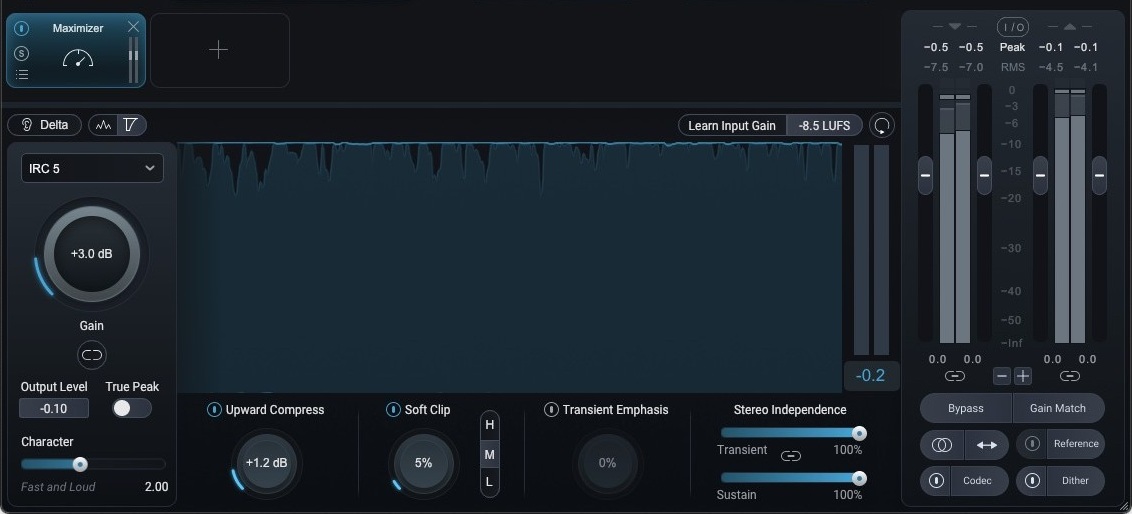
Task: Click the output meter left gain handle
Action: [x=1040, y=175]
